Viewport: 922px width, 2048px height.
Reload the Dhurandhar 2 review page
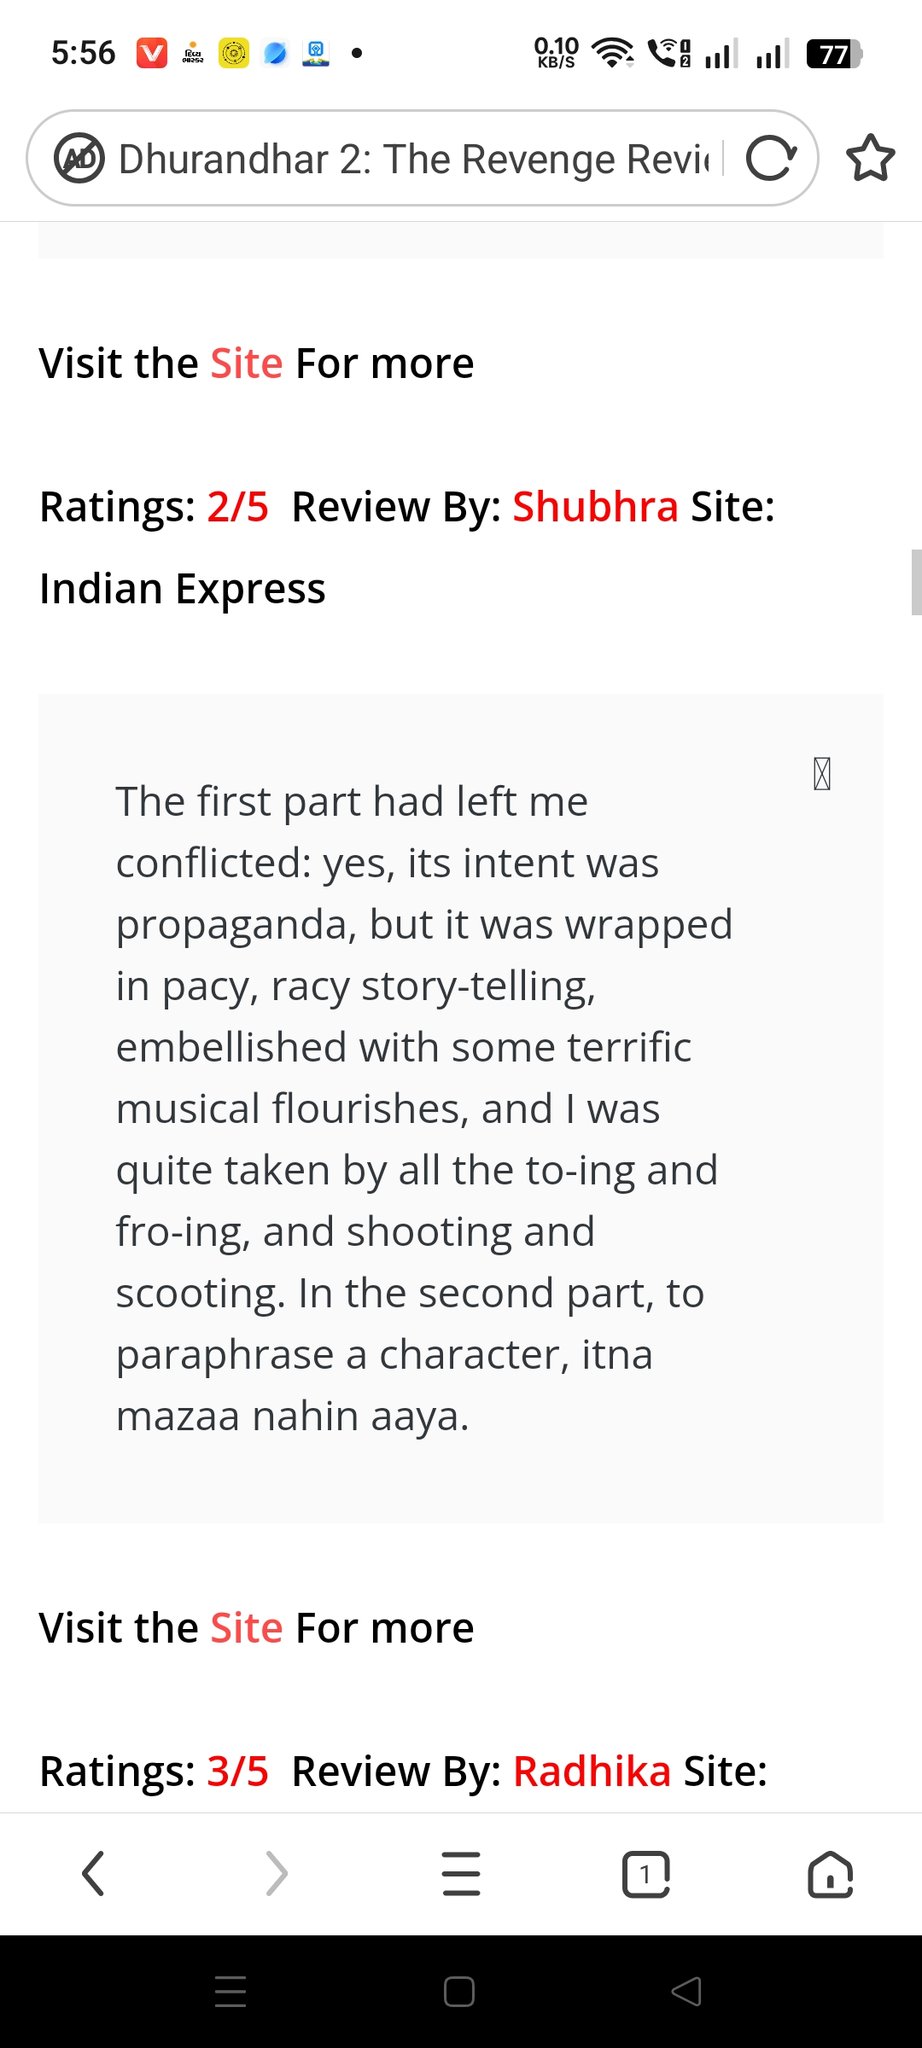tap(771, 159)
